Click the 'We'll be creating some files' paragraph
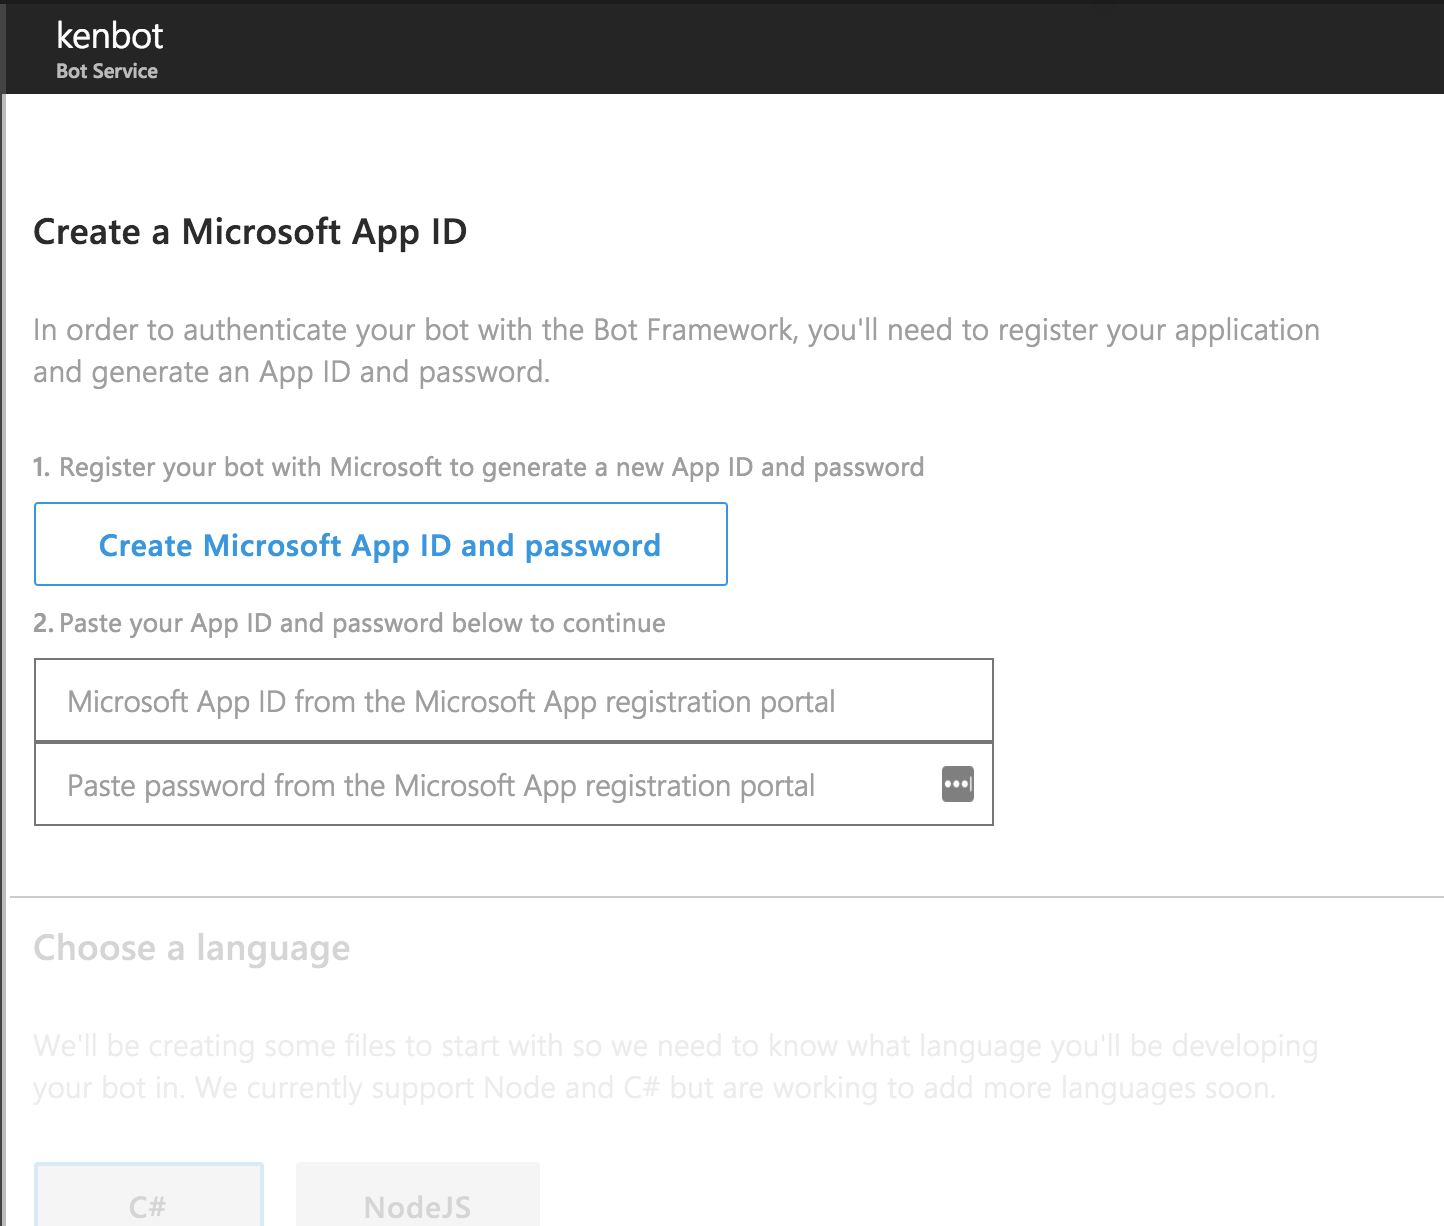1444x1226 pixels. point(676,1067)
